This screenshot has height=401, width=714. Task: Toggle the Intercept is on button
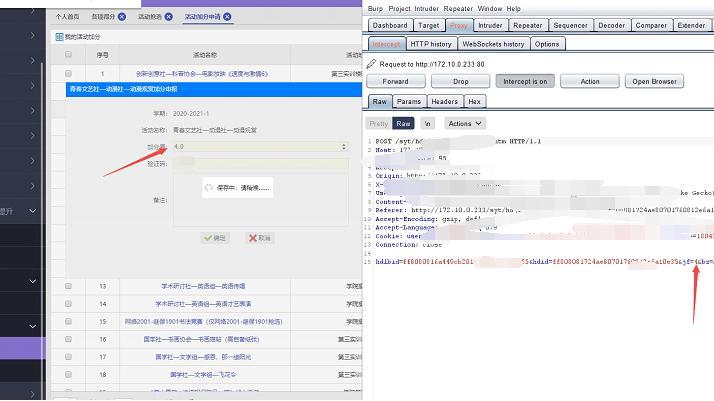tap(525, 81)
